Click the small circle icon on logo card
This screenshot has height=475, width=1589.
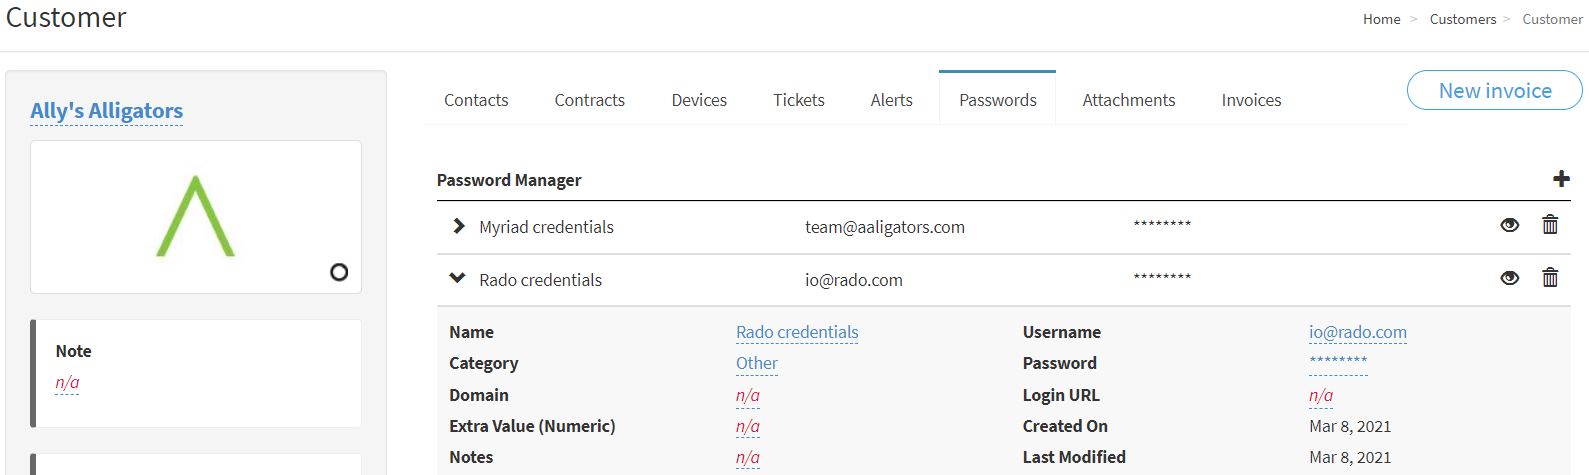pos(339,272)
